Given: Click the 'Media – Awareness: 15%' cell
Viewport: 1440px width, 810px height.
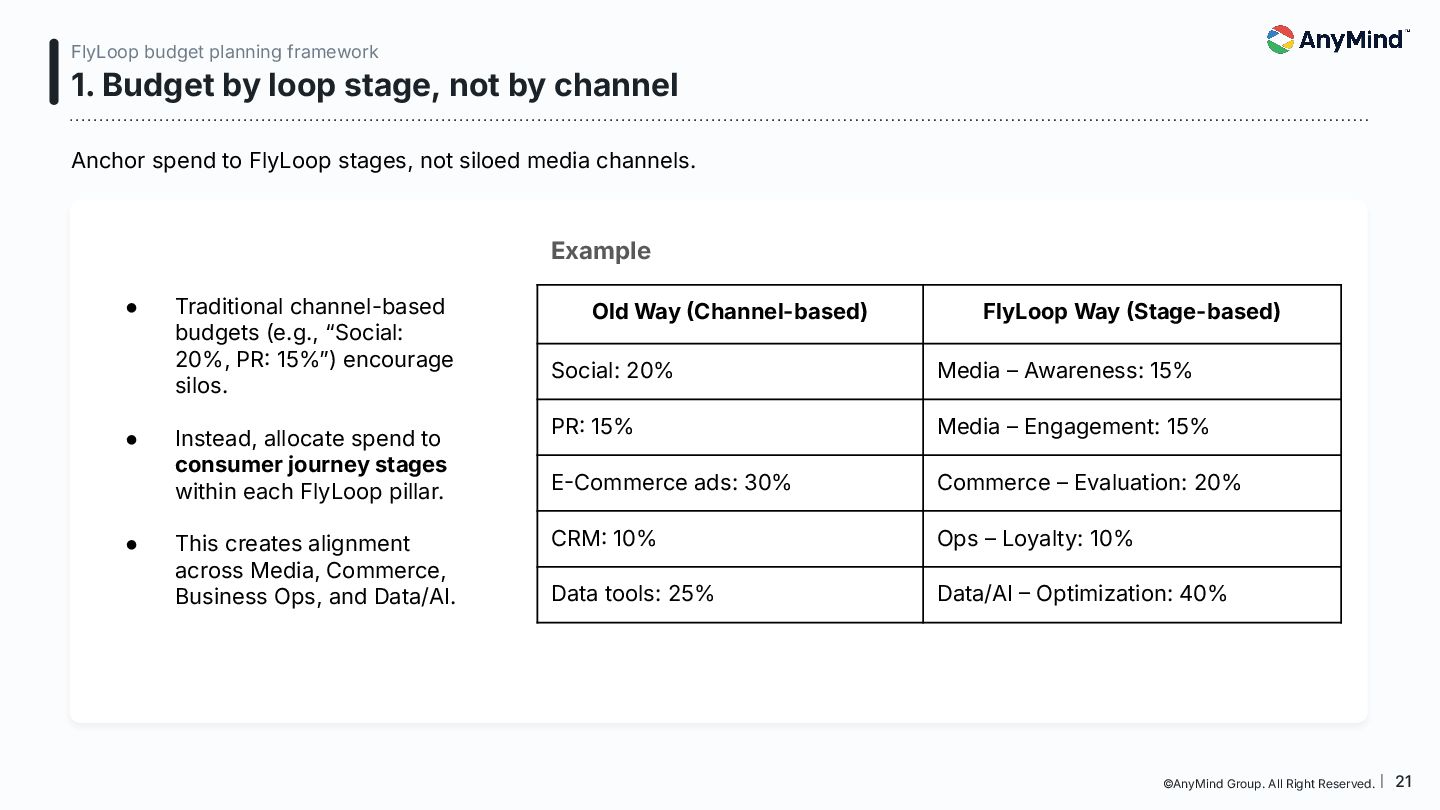Looking at the screenshot, I should coord(1132,372).
